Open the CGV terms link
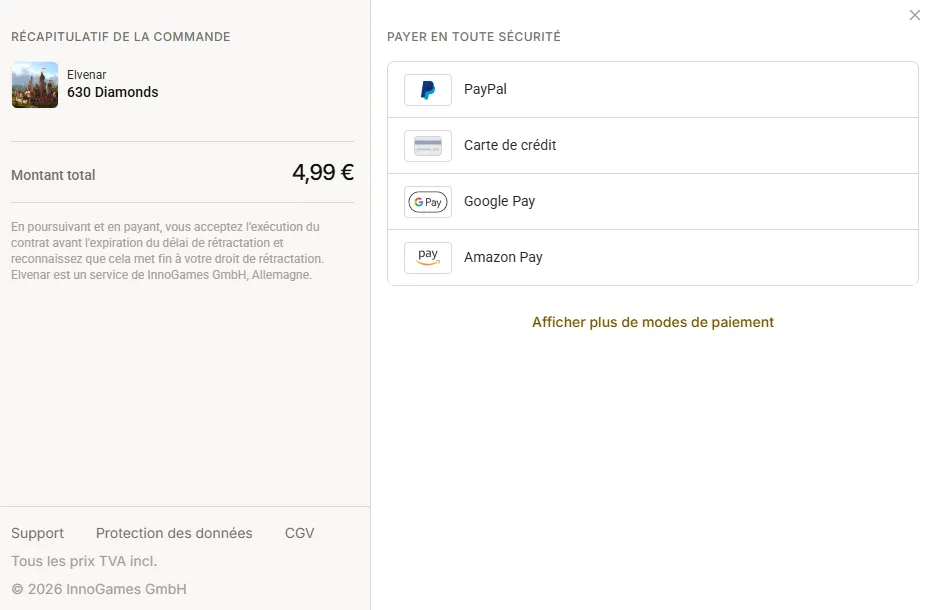The width and height of the screenshot is (929, 610). pyautogui.click(x=299, y=533)
